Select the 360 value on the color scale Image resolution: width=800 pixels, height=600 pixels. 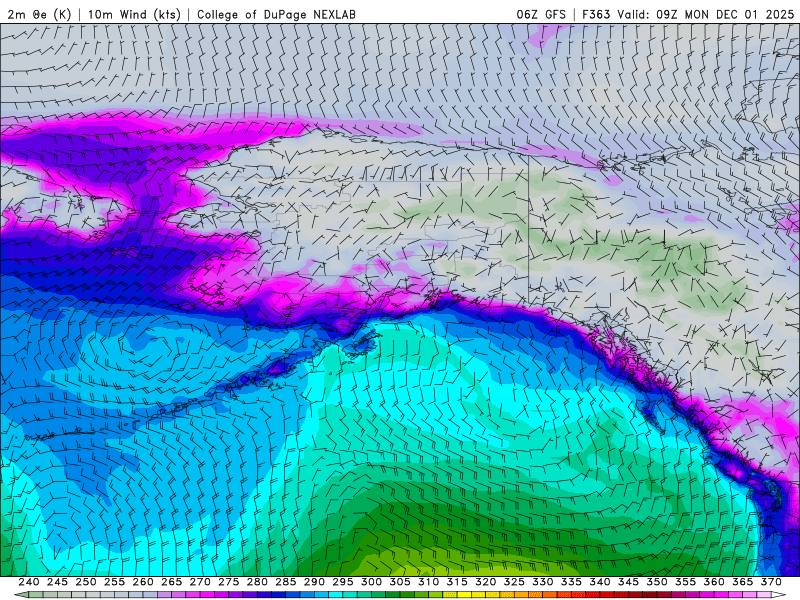[x=714, y=582]
